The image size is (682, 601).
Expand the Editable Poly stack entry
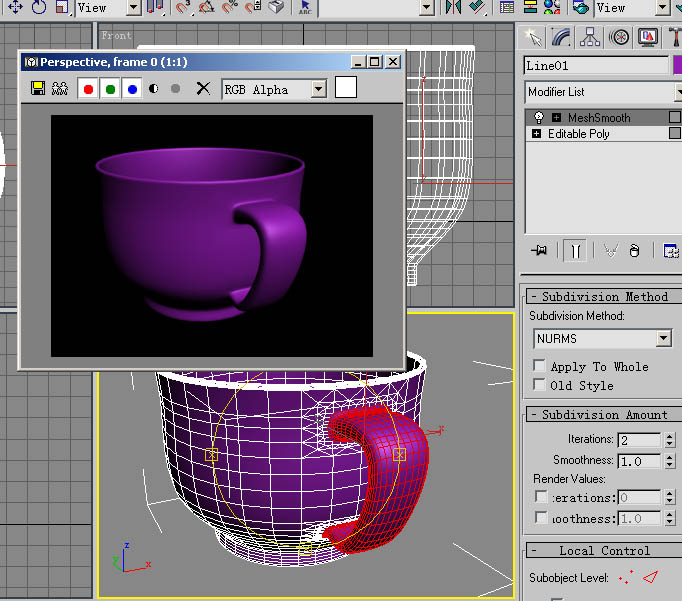pos(536,134)
